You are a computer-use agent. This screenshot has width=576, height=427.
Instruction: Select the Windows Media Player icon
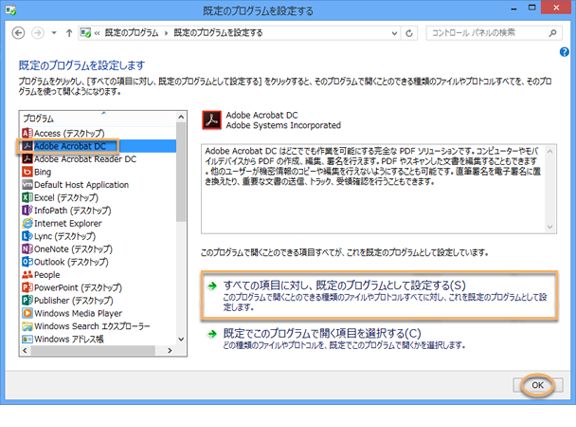[x=27, y=313]
